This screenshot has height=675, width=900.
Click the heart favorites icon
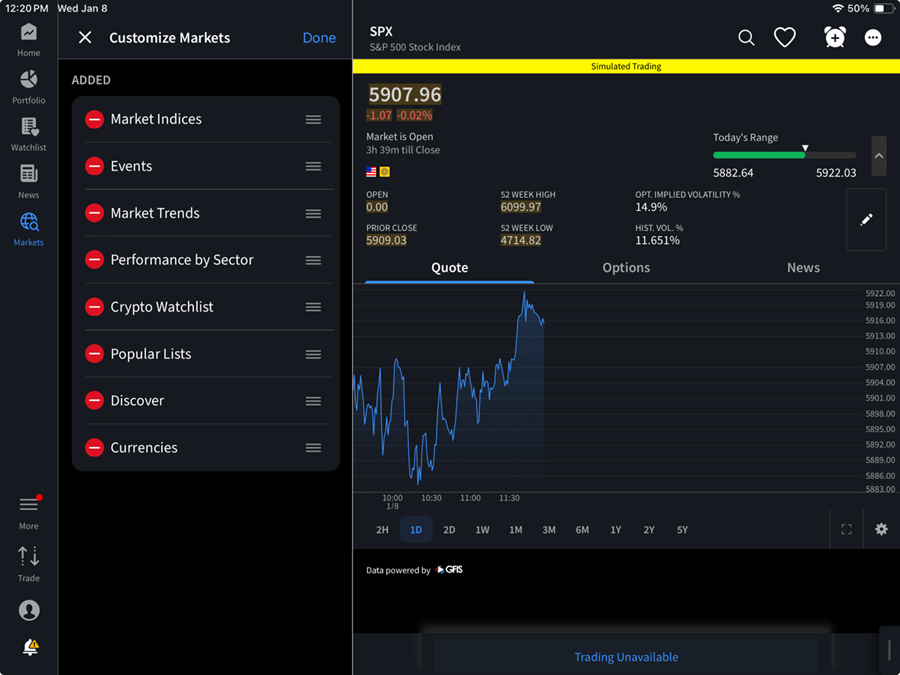coord(785,37)
